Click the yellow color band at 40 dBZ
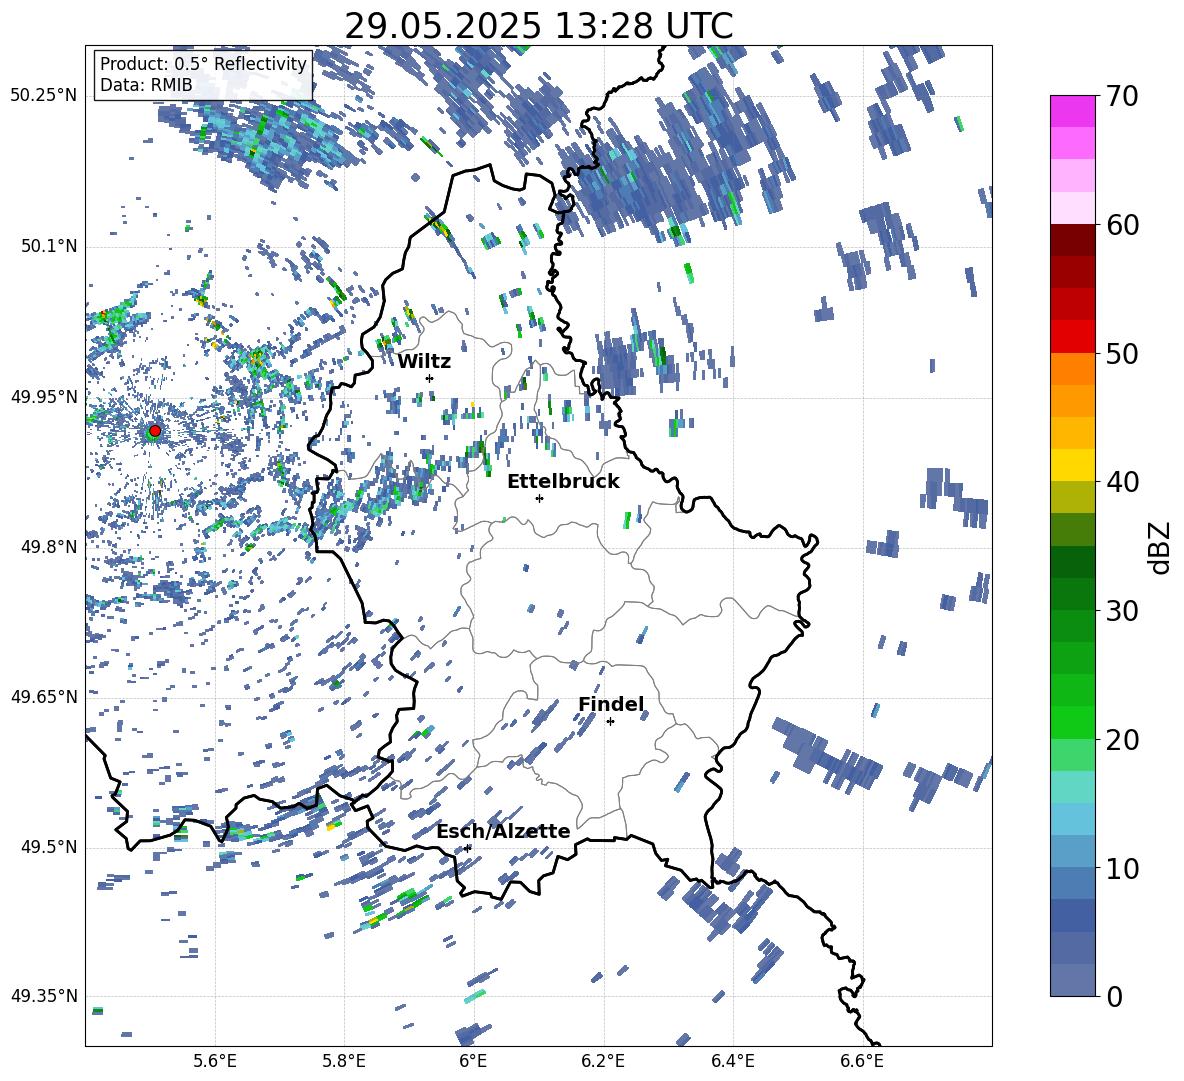The height and width of the screenshot is (1081, 1184). coord(1072,465)
